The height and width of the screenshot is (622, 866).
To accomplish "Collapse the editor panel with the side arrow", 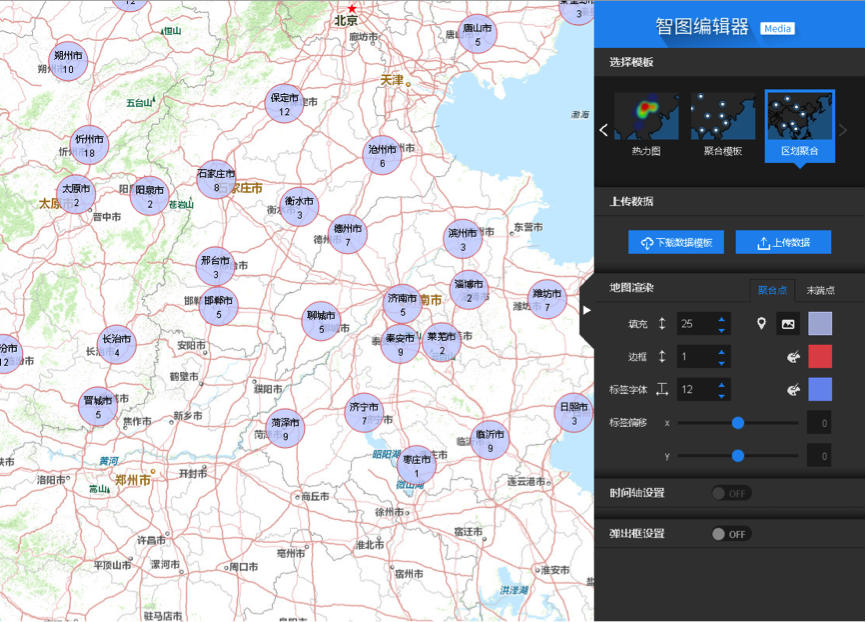I will coord(587,310).
